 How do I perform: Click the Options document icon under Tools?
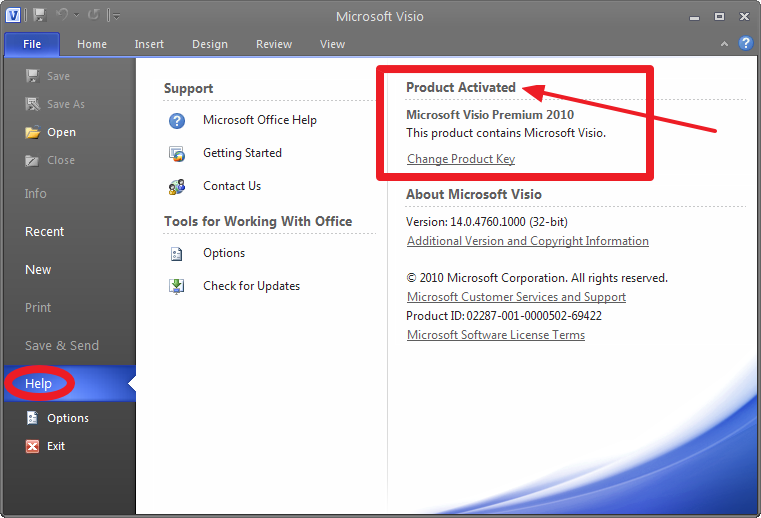pos(177,253)
